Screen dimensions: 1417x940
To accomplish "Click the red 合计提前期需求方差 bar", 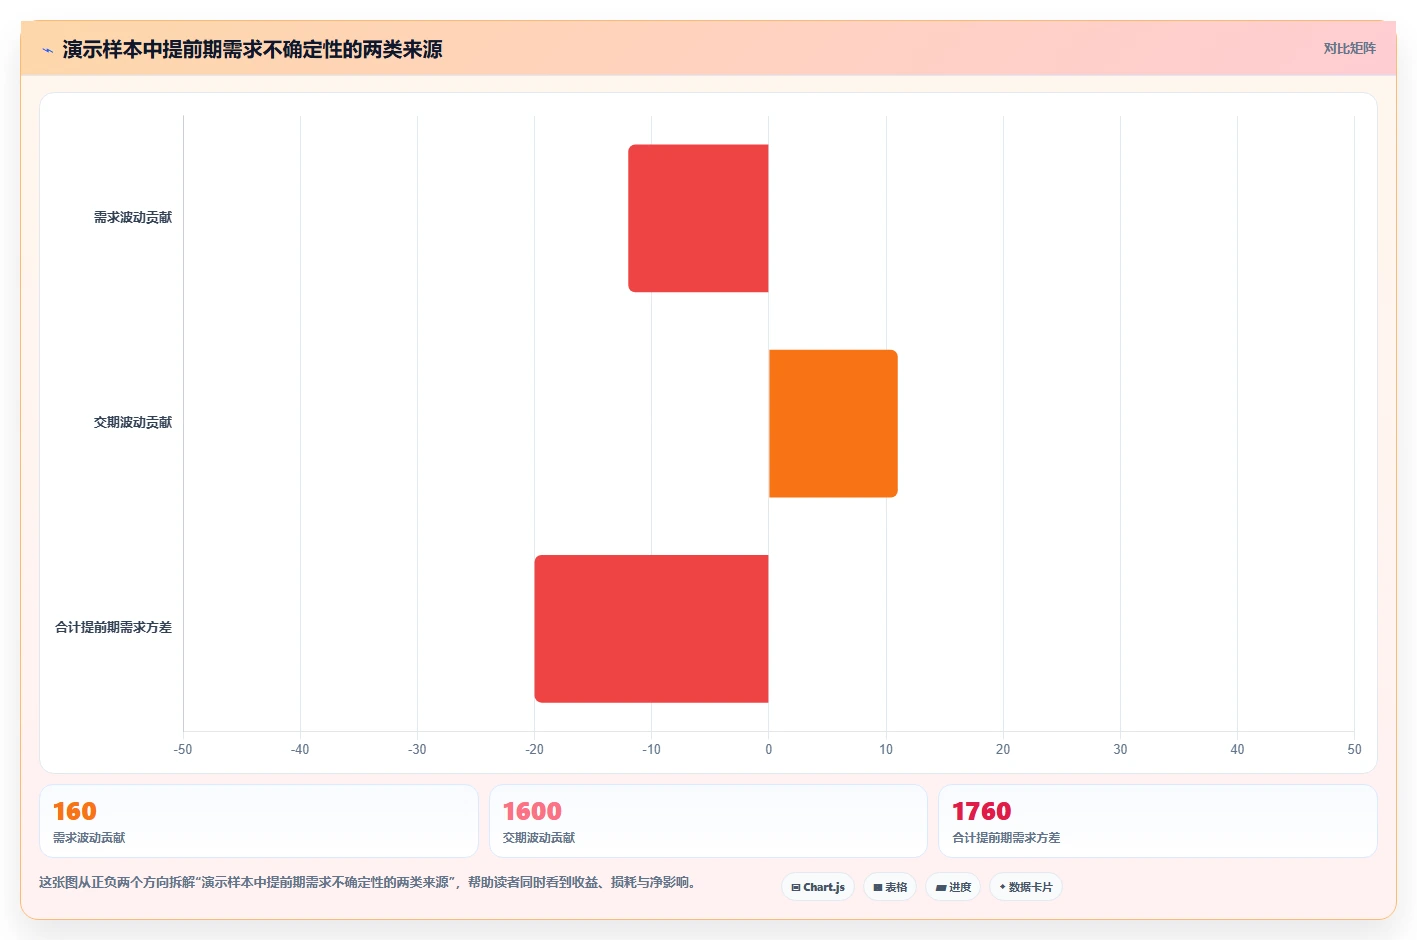I will pyautogui.click(x=651, y=628).
